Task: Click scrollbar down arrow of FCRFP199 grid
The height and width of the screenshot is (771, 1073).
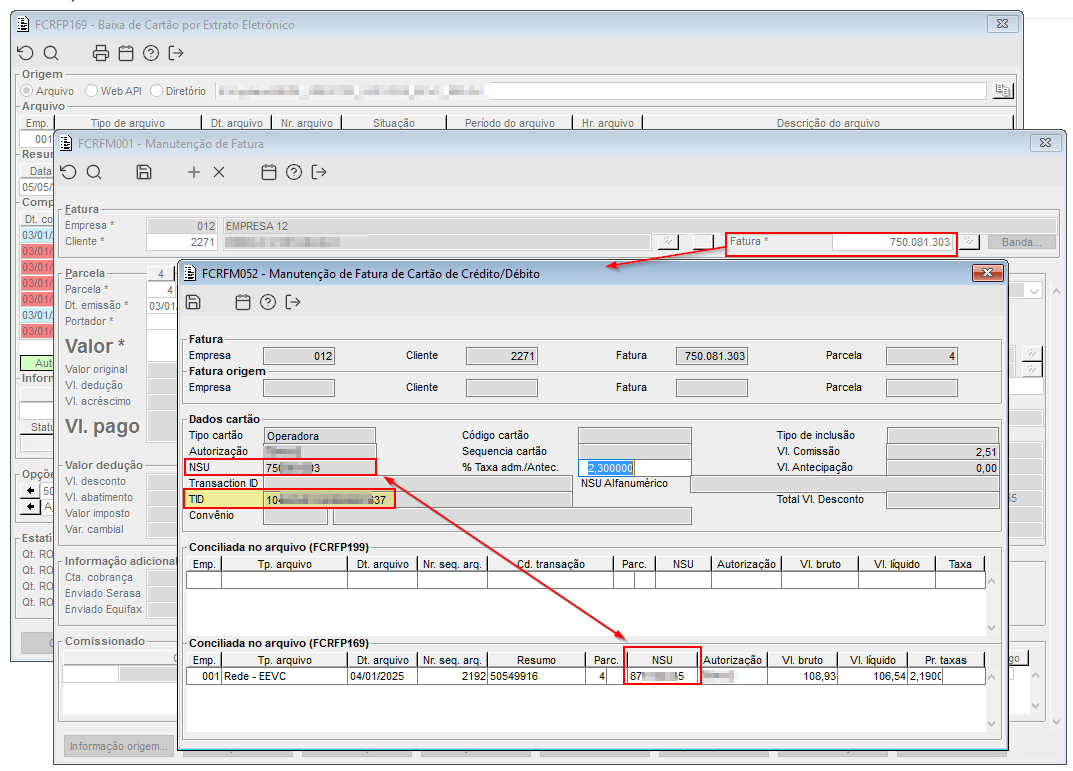Action: [992, 628]
